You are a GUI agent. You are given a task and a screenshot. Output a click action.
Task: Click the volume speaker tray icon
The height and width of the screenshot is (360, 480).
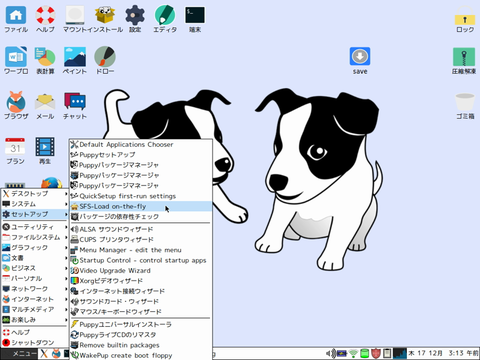[331, 353]
